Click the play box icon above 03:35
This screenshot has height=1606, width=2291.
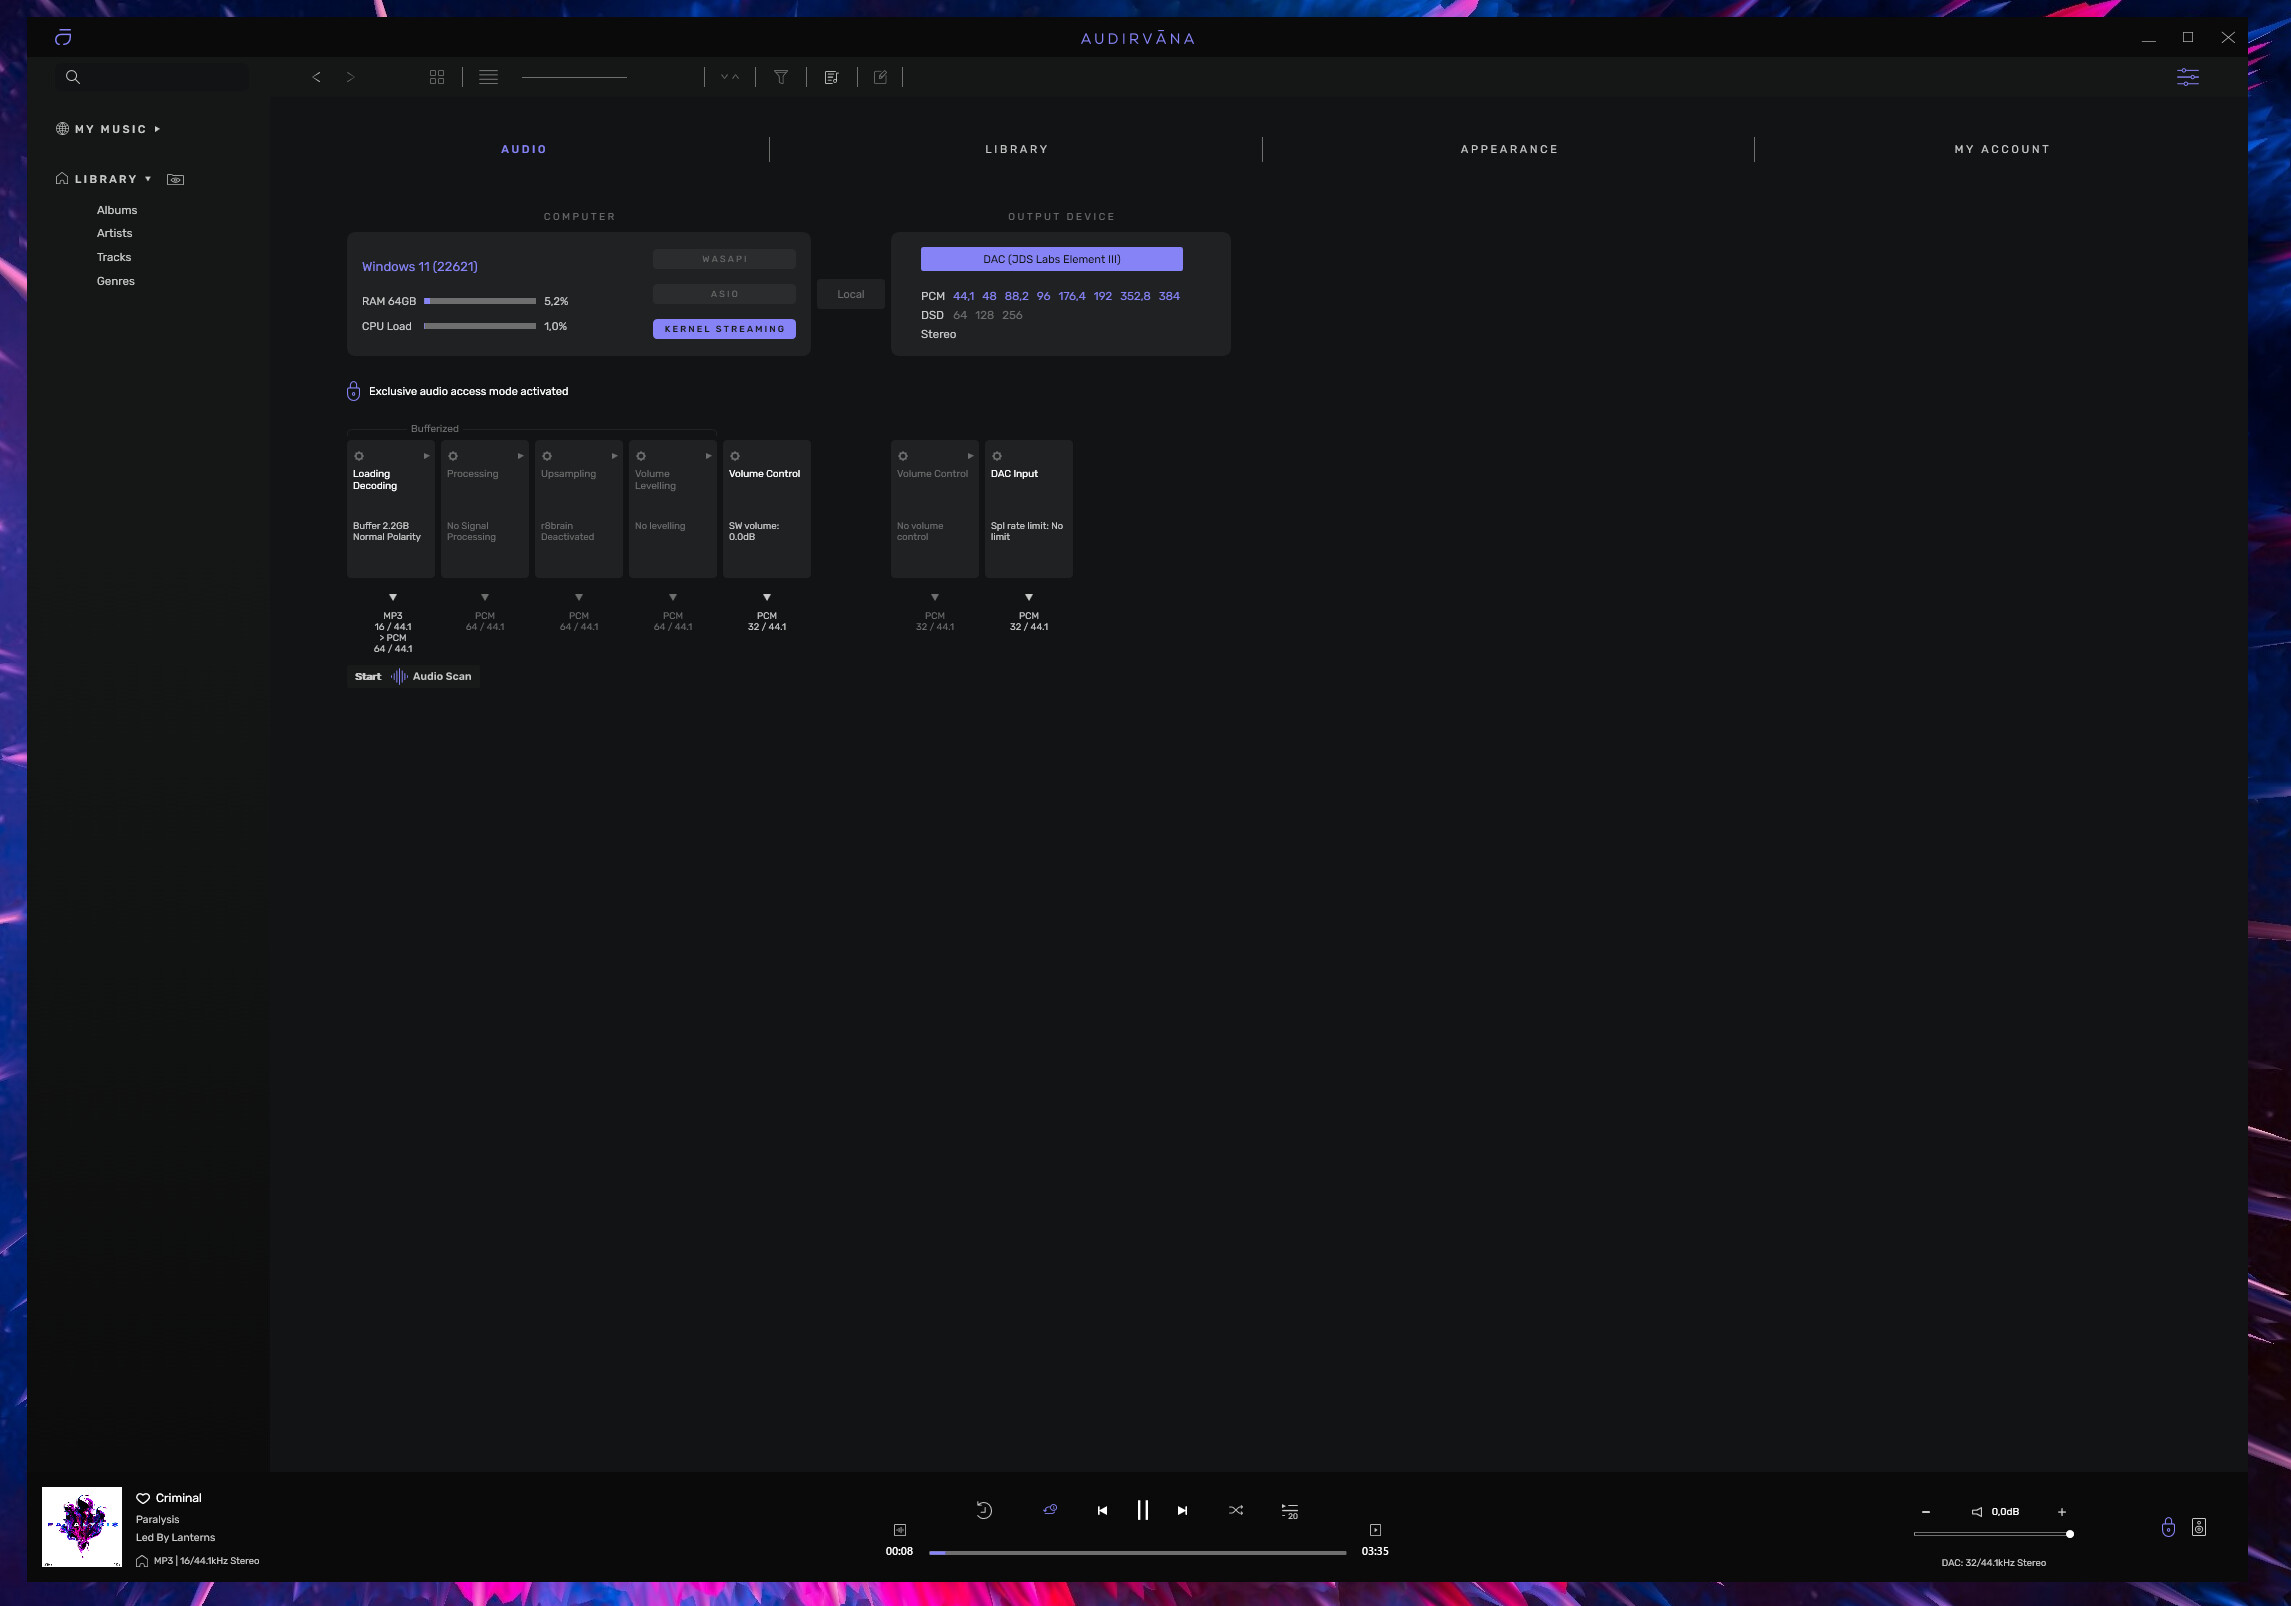coord(1375,1530)
